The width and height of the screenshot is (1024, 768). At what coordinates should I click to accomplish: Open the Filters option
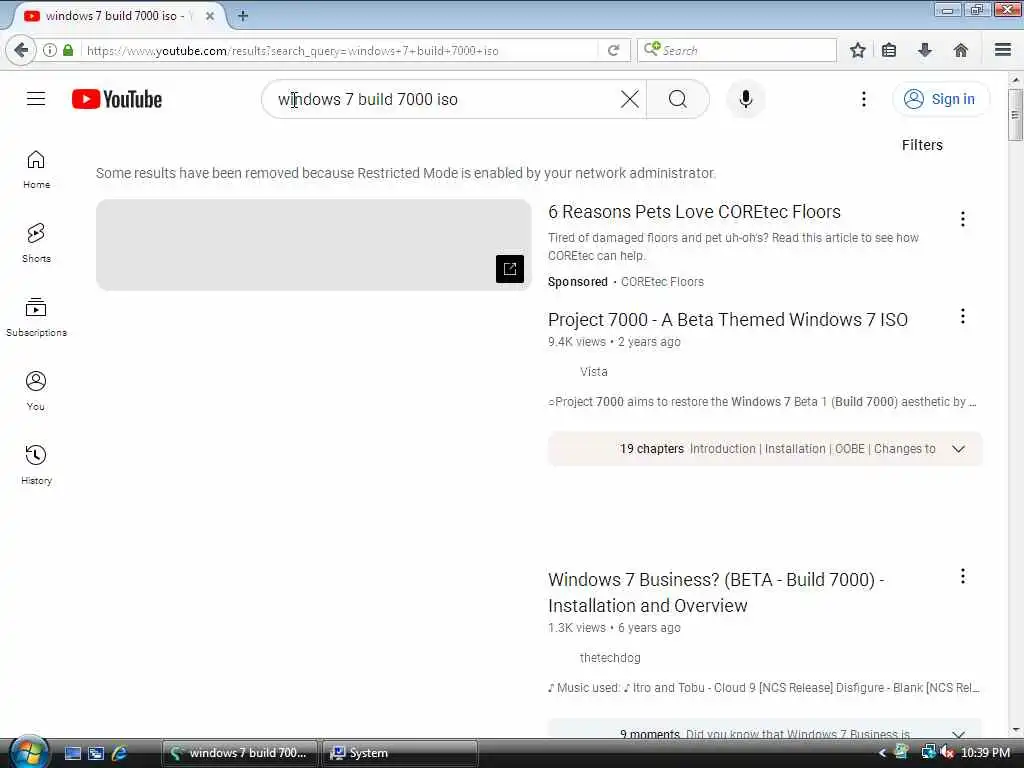click(921, 145)
